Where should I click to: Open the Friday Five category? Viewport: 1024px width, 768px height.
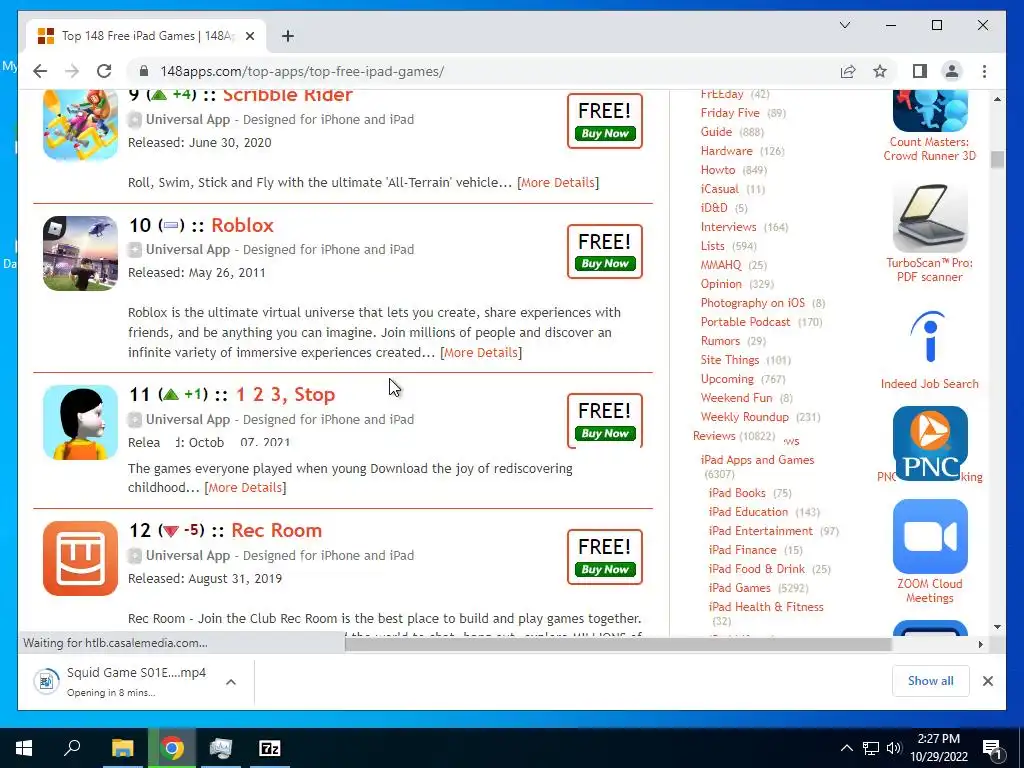[x=730, y=113]
